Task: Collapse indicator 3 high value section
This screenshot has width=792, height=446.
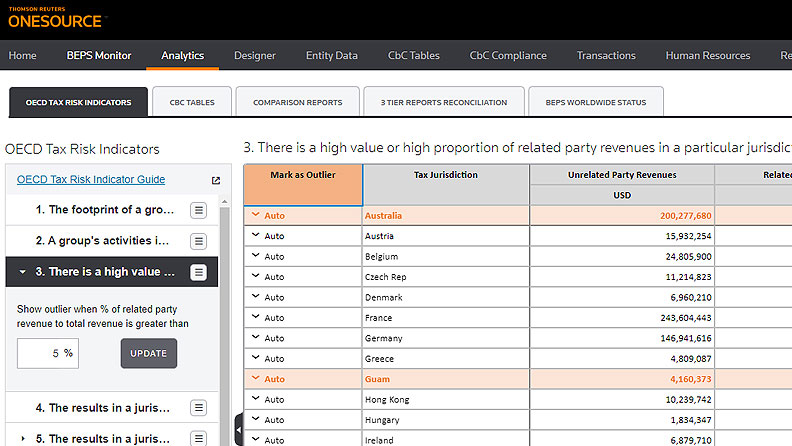Action: click(x=22, y=272)
